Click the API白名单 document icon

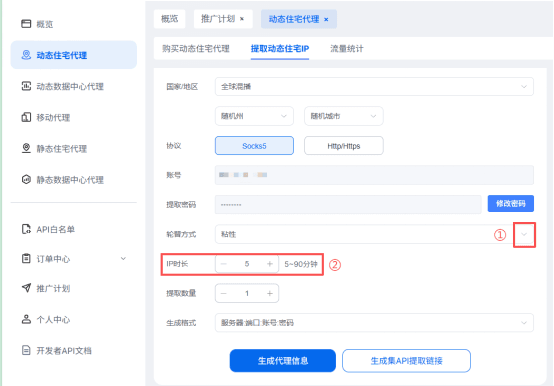[26, 229]
